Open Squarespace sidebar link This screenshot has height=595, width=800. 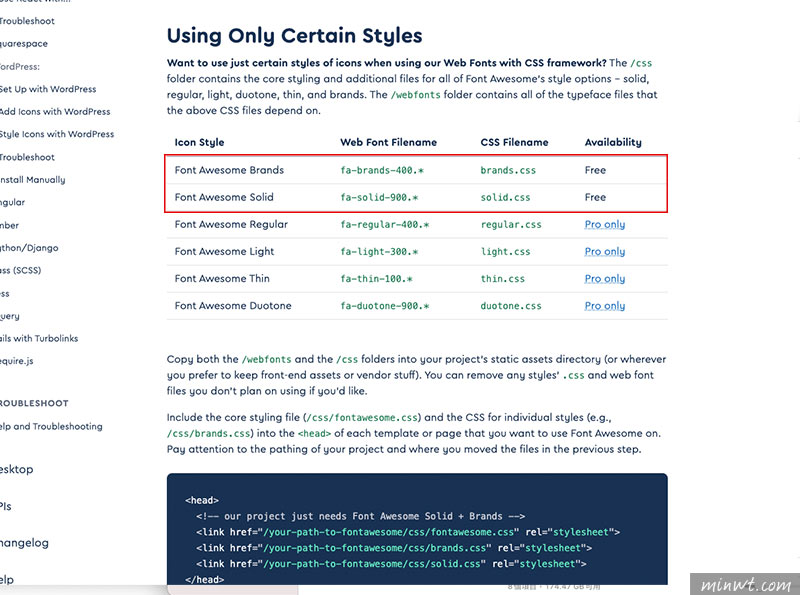click(23, 43)
